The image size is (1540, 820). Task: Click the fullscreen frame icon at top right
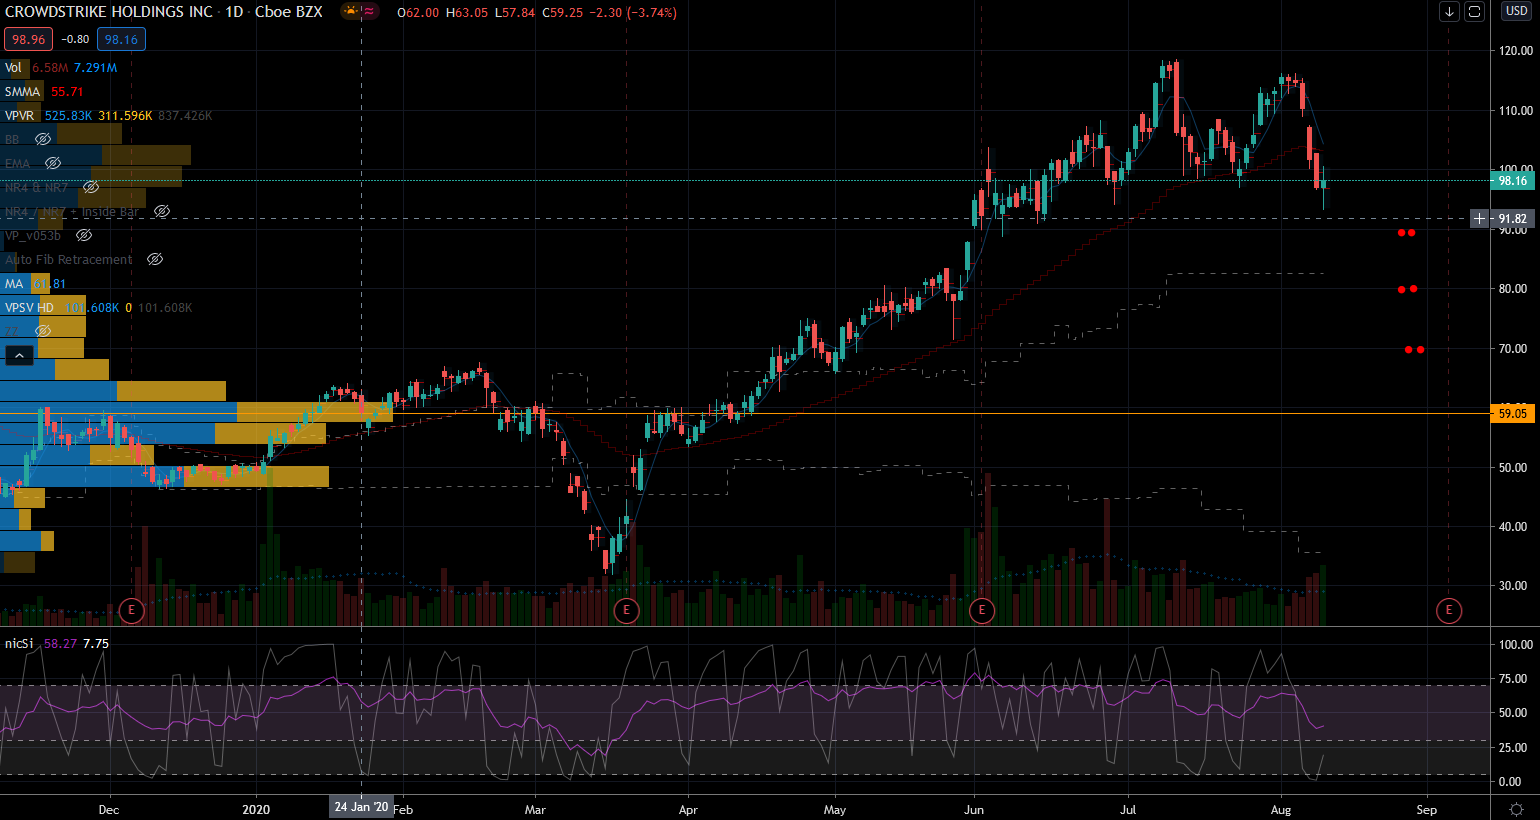click(x=1474, y=12)
